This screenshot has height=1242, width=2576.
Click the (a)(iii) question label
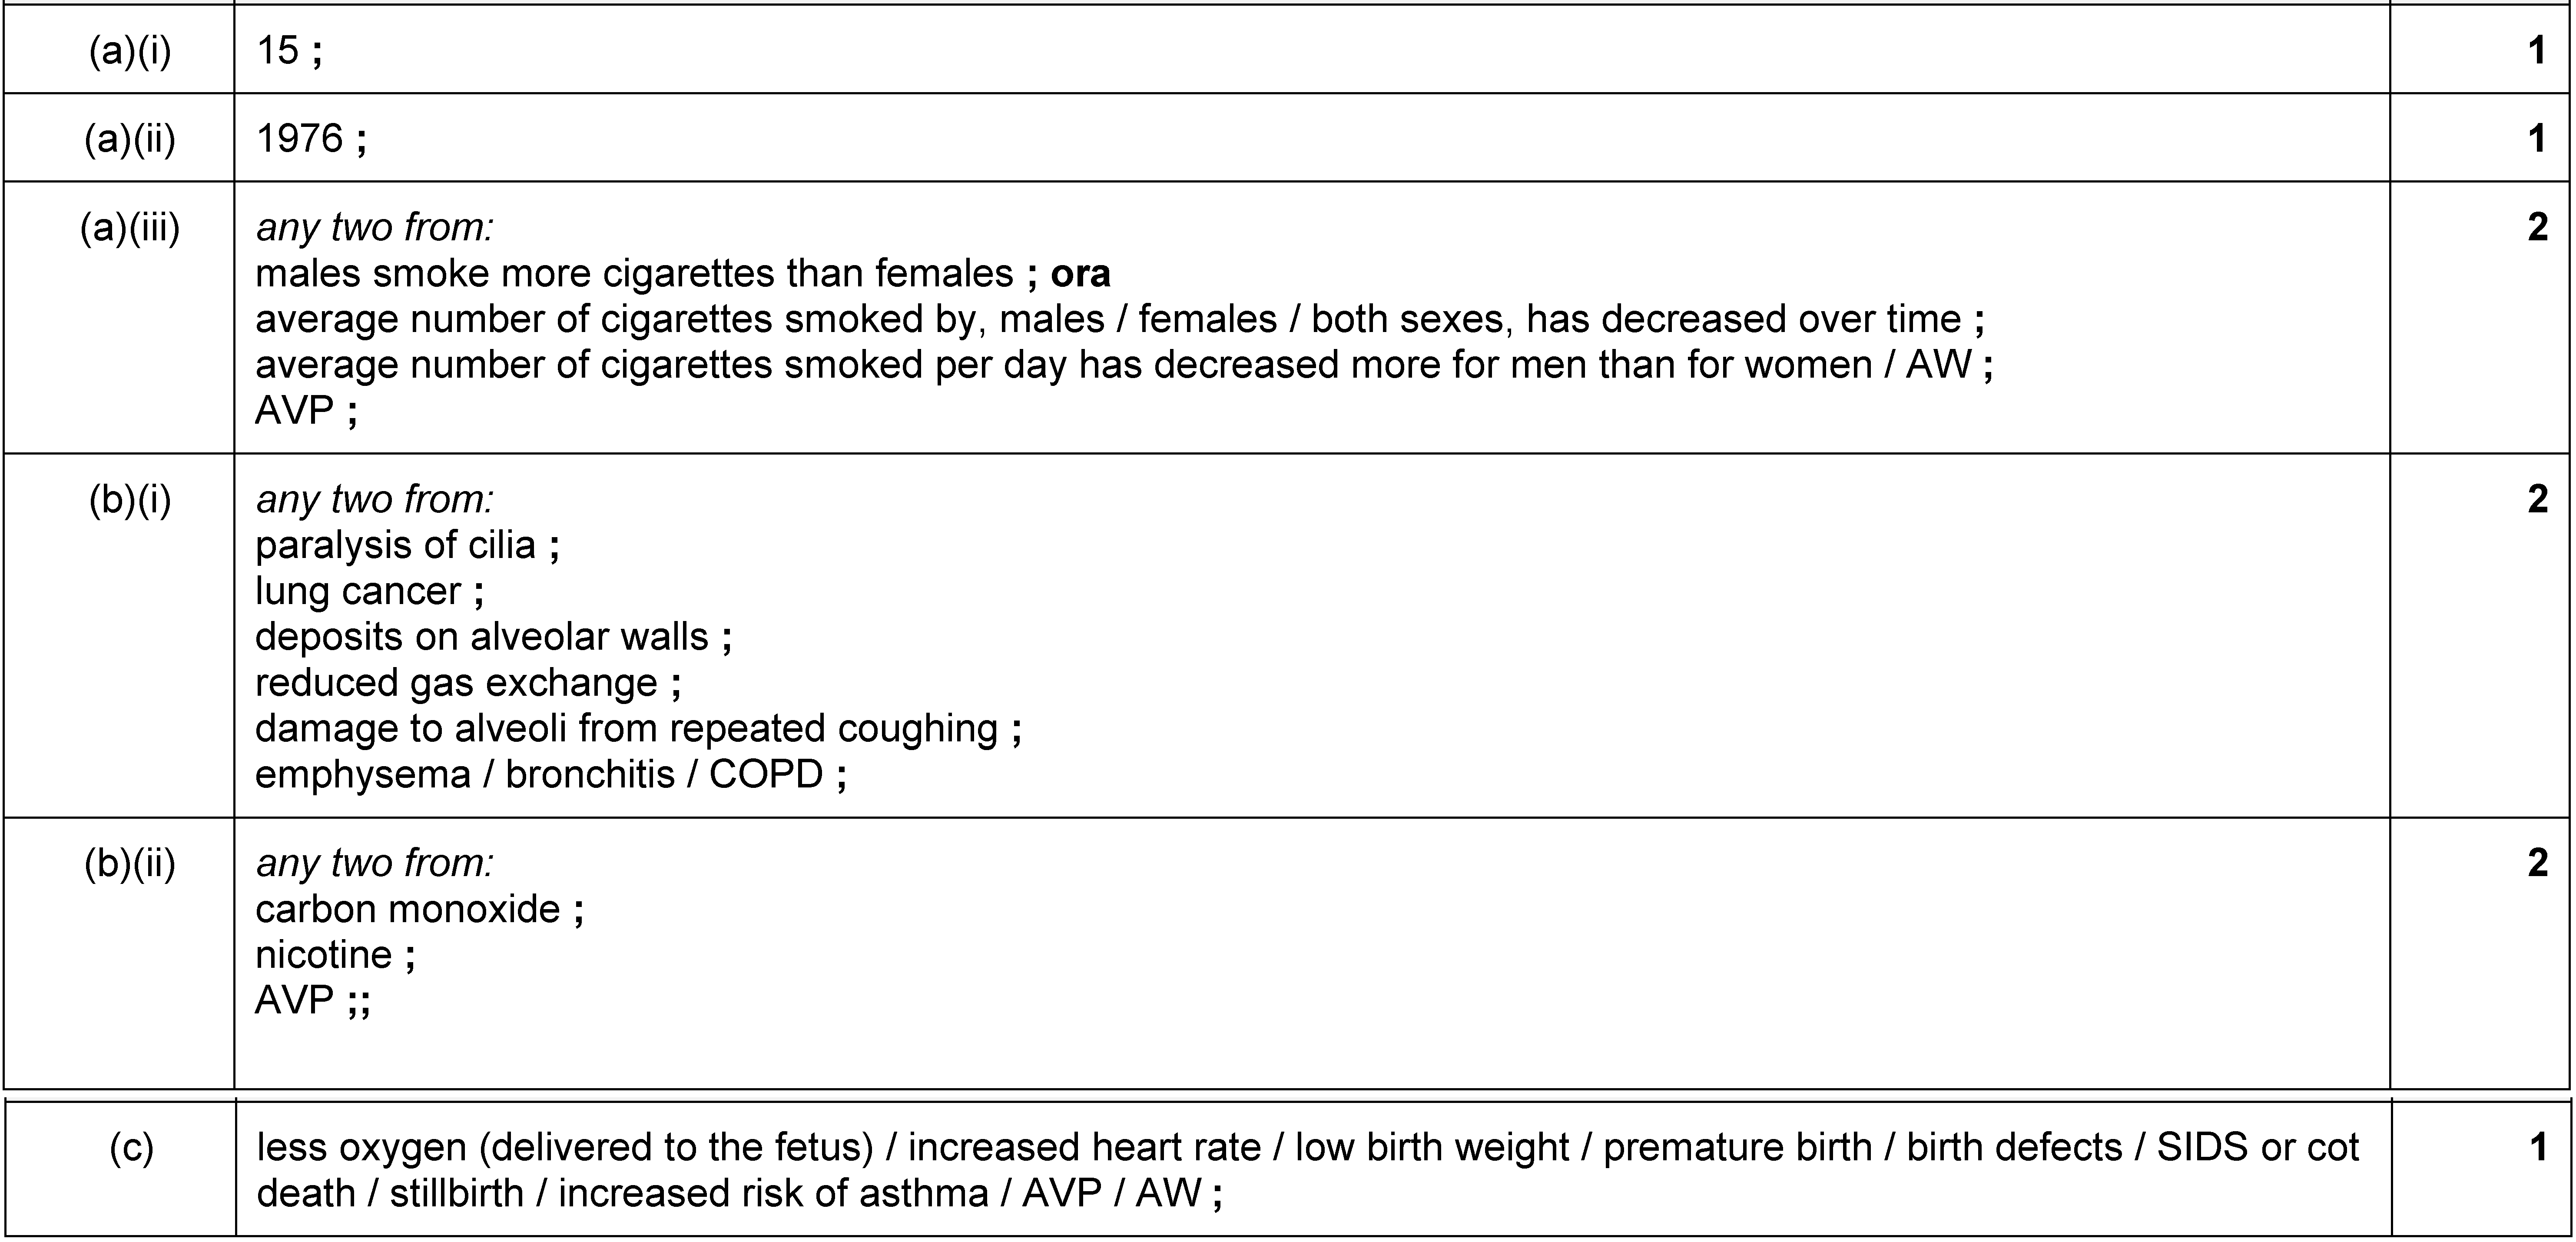tap(130, 228)
